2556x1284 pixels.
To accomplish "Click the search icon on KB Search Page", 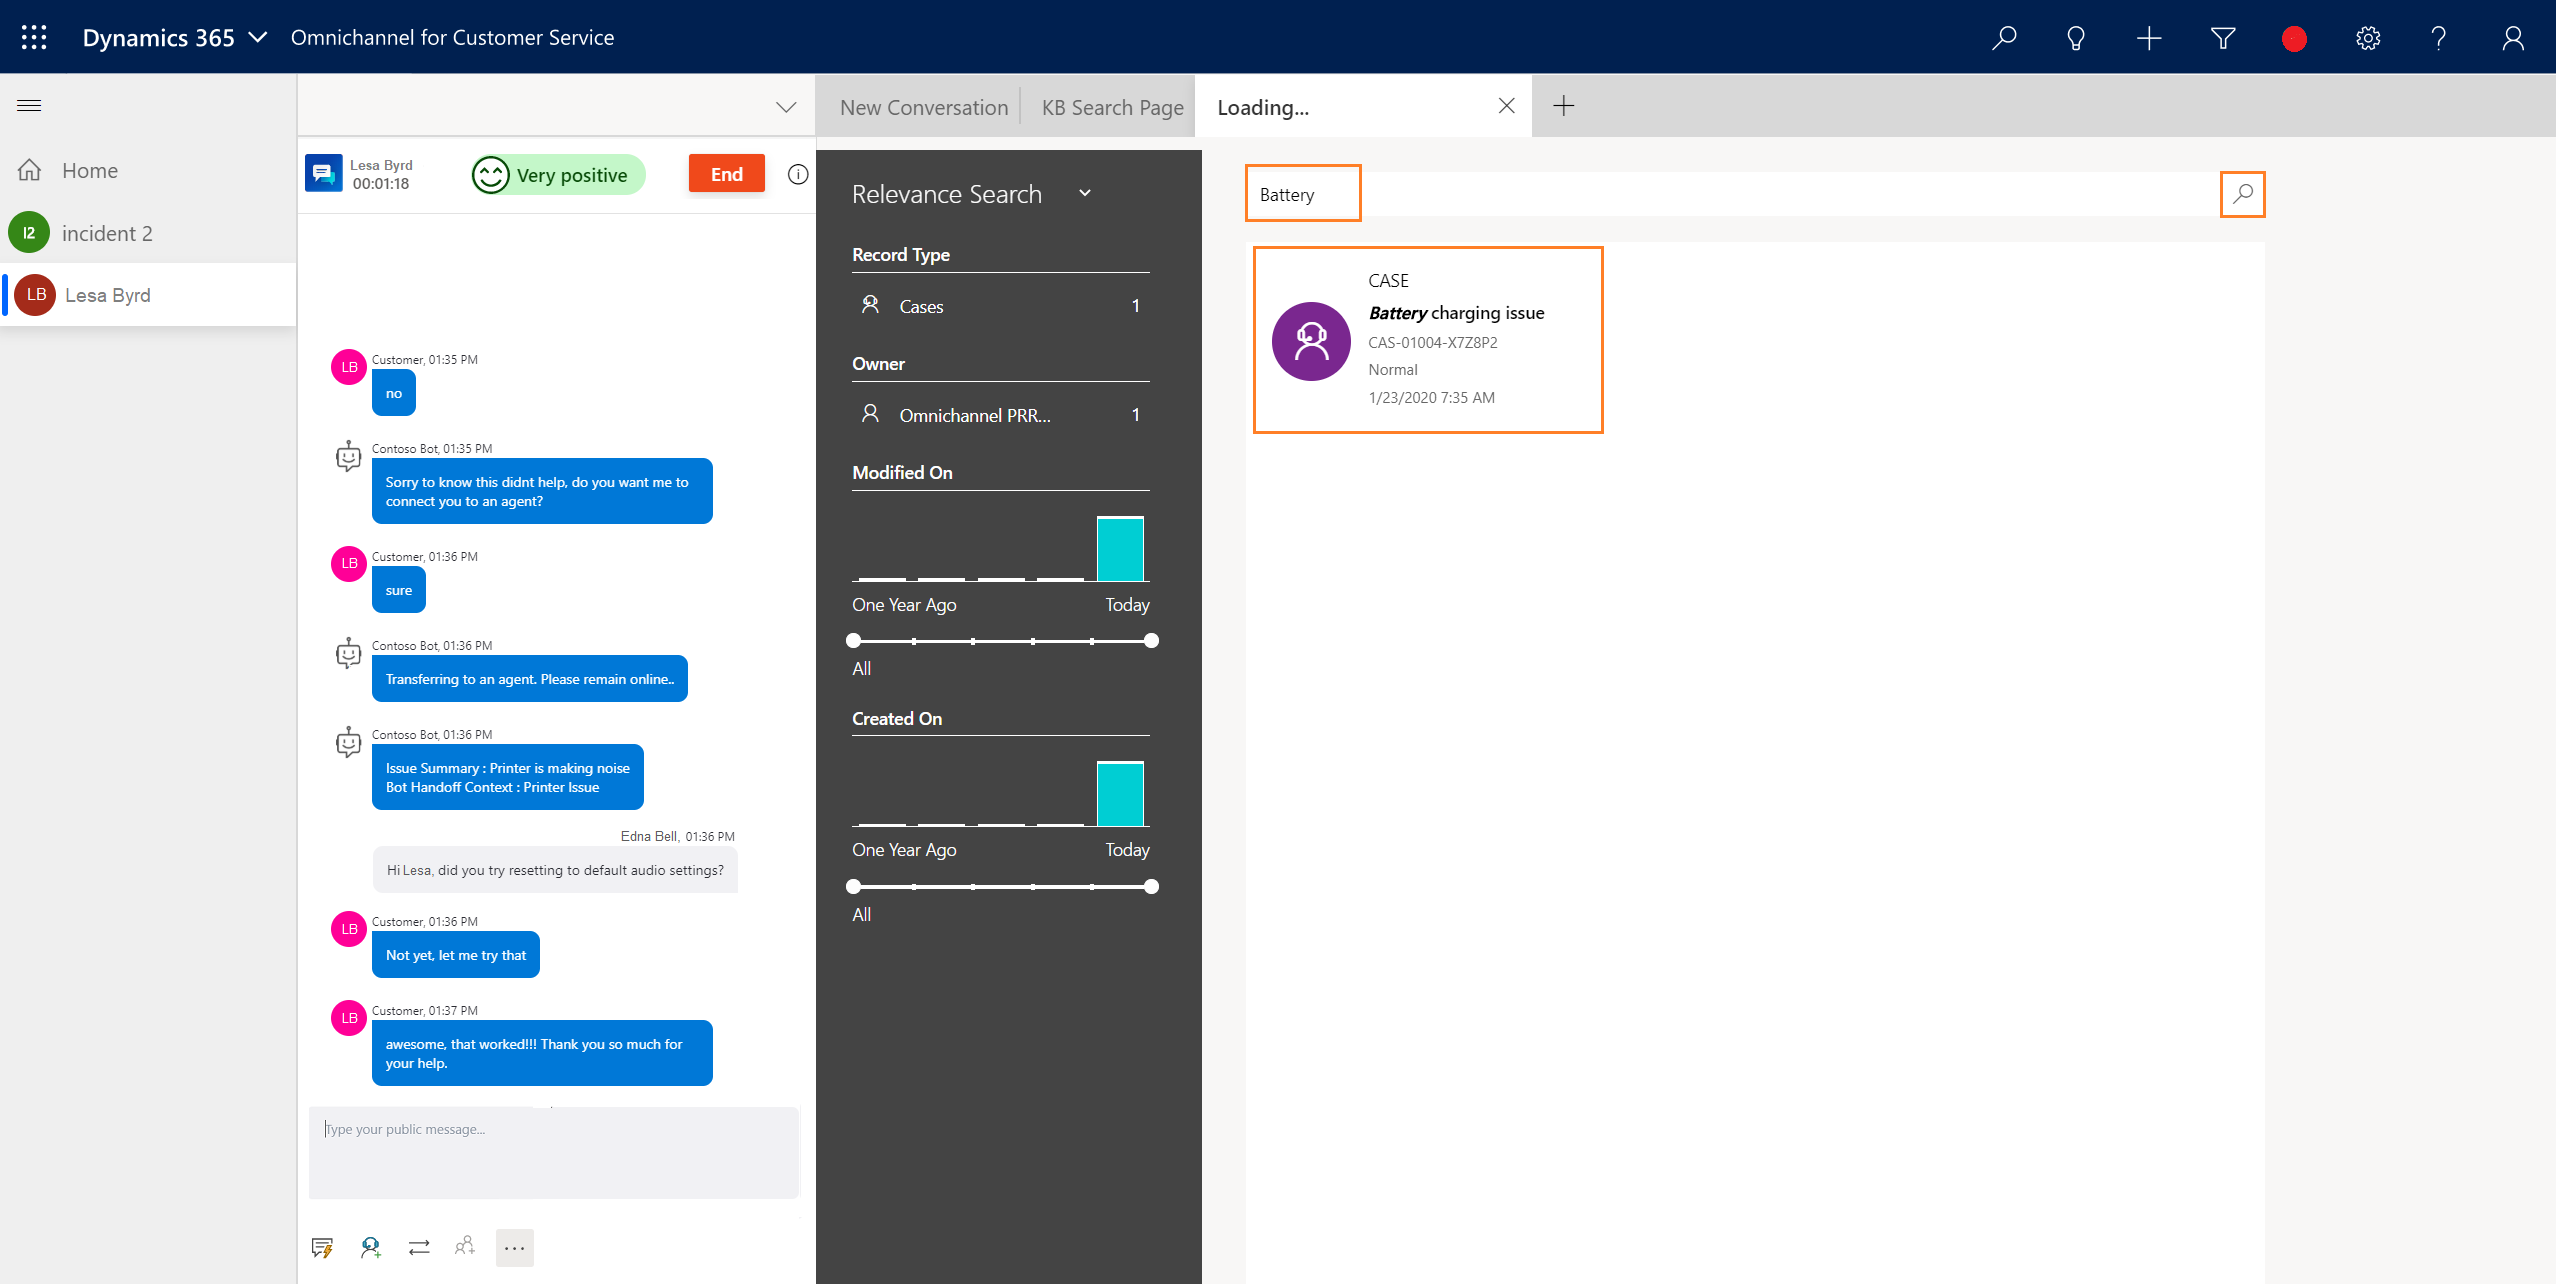I will 2242,193.
